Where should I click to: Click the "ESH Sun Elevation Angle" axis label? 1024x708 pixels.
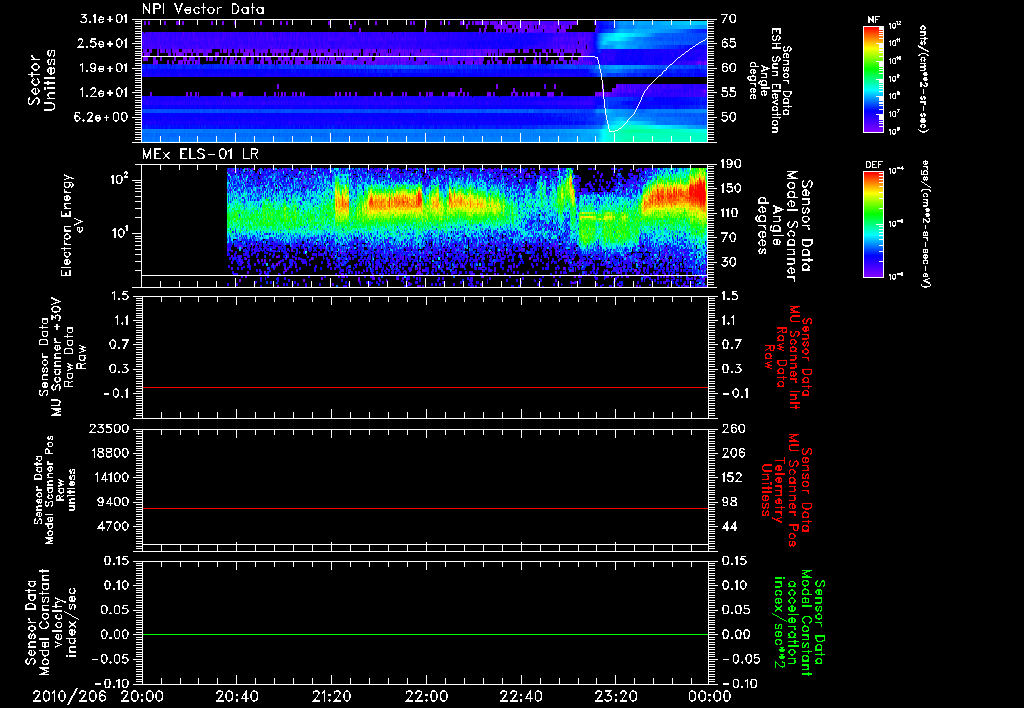(770, 80)
